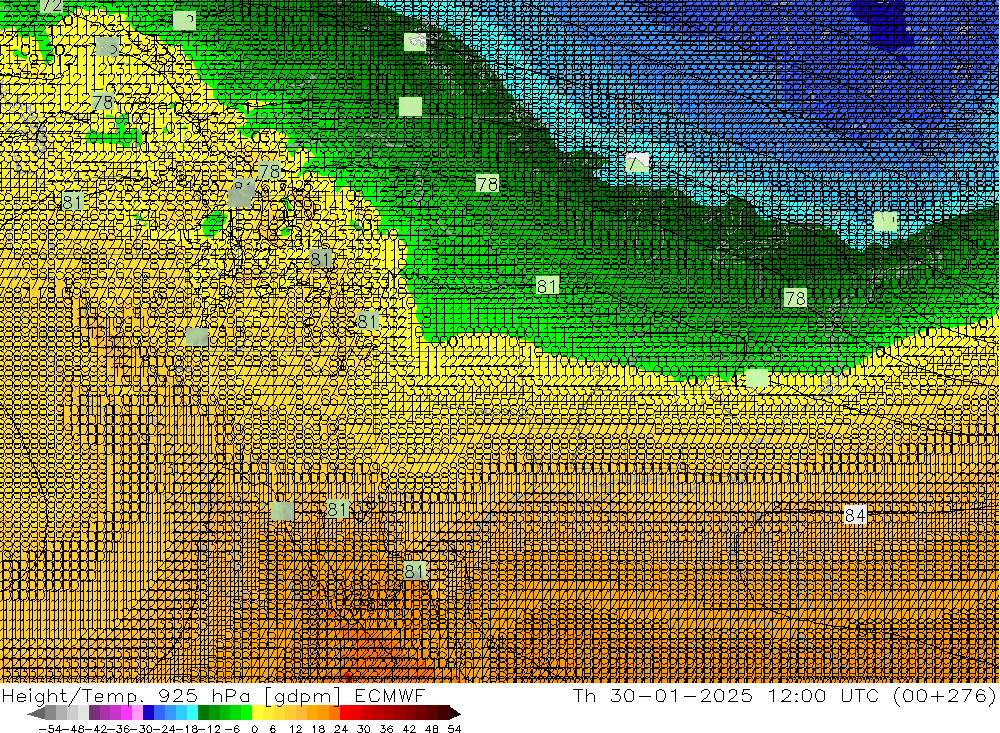Click the 0 value on the color scale
Image resolution: width=1000 pixels, height=733 pixels.
point(254,729)
